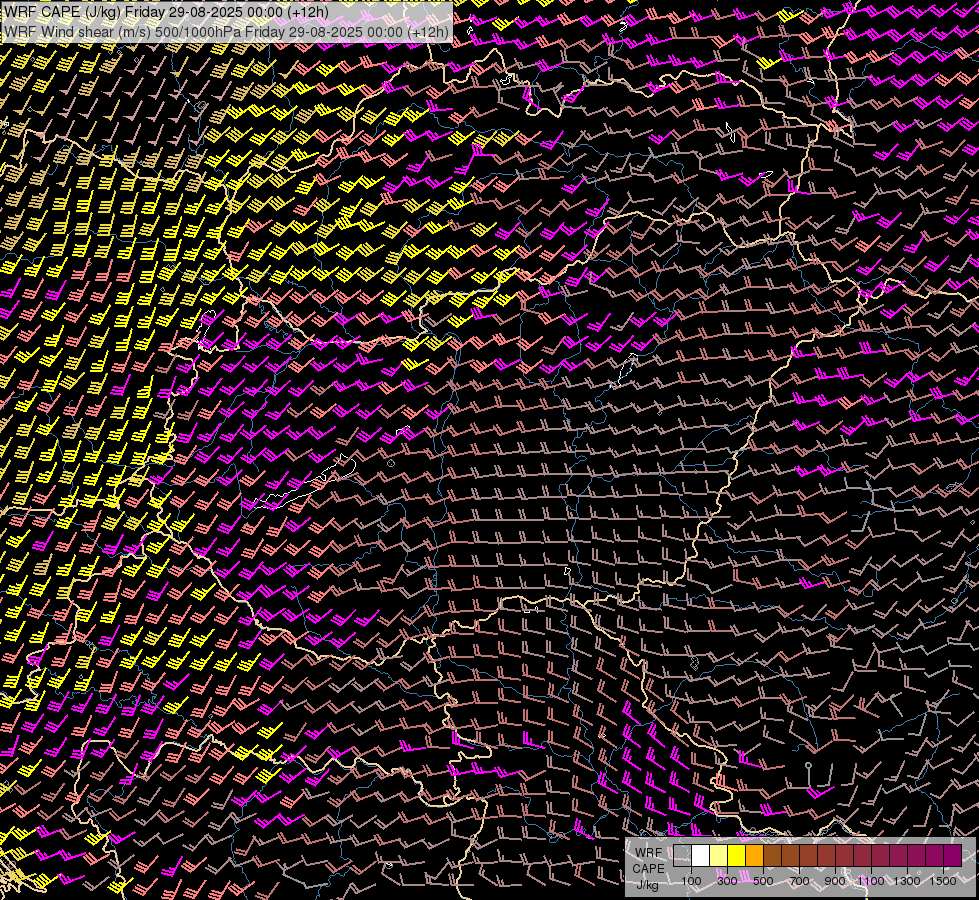Select the WRF Wind shear title line
This screenshot has width=979, height=900.
tap(226, 32)
